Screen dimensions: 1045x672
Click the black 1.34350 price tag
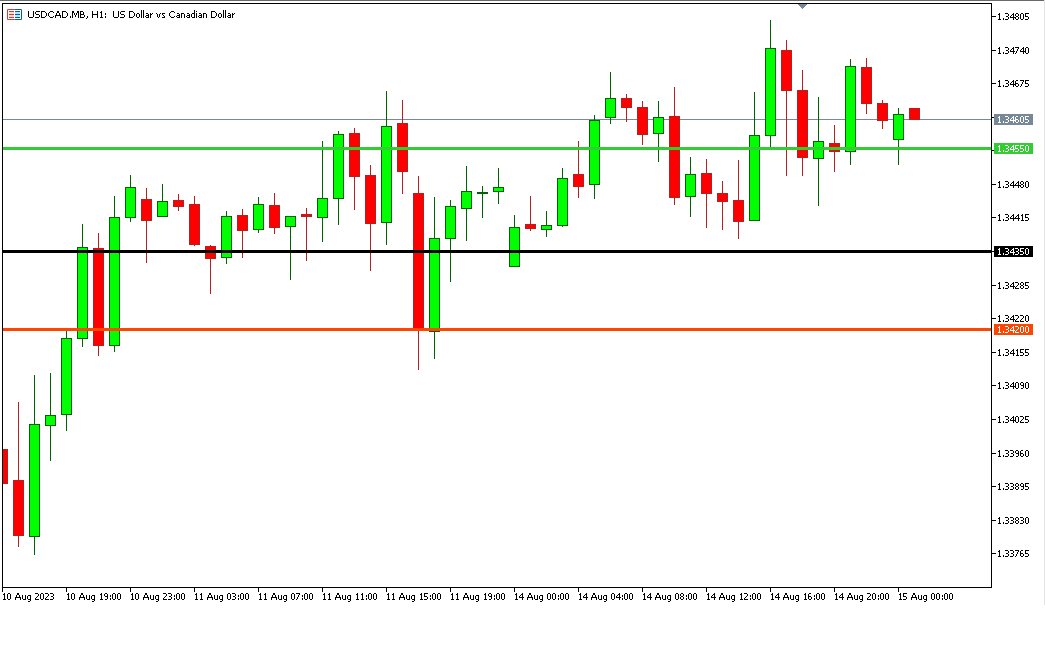(1013, 251)
